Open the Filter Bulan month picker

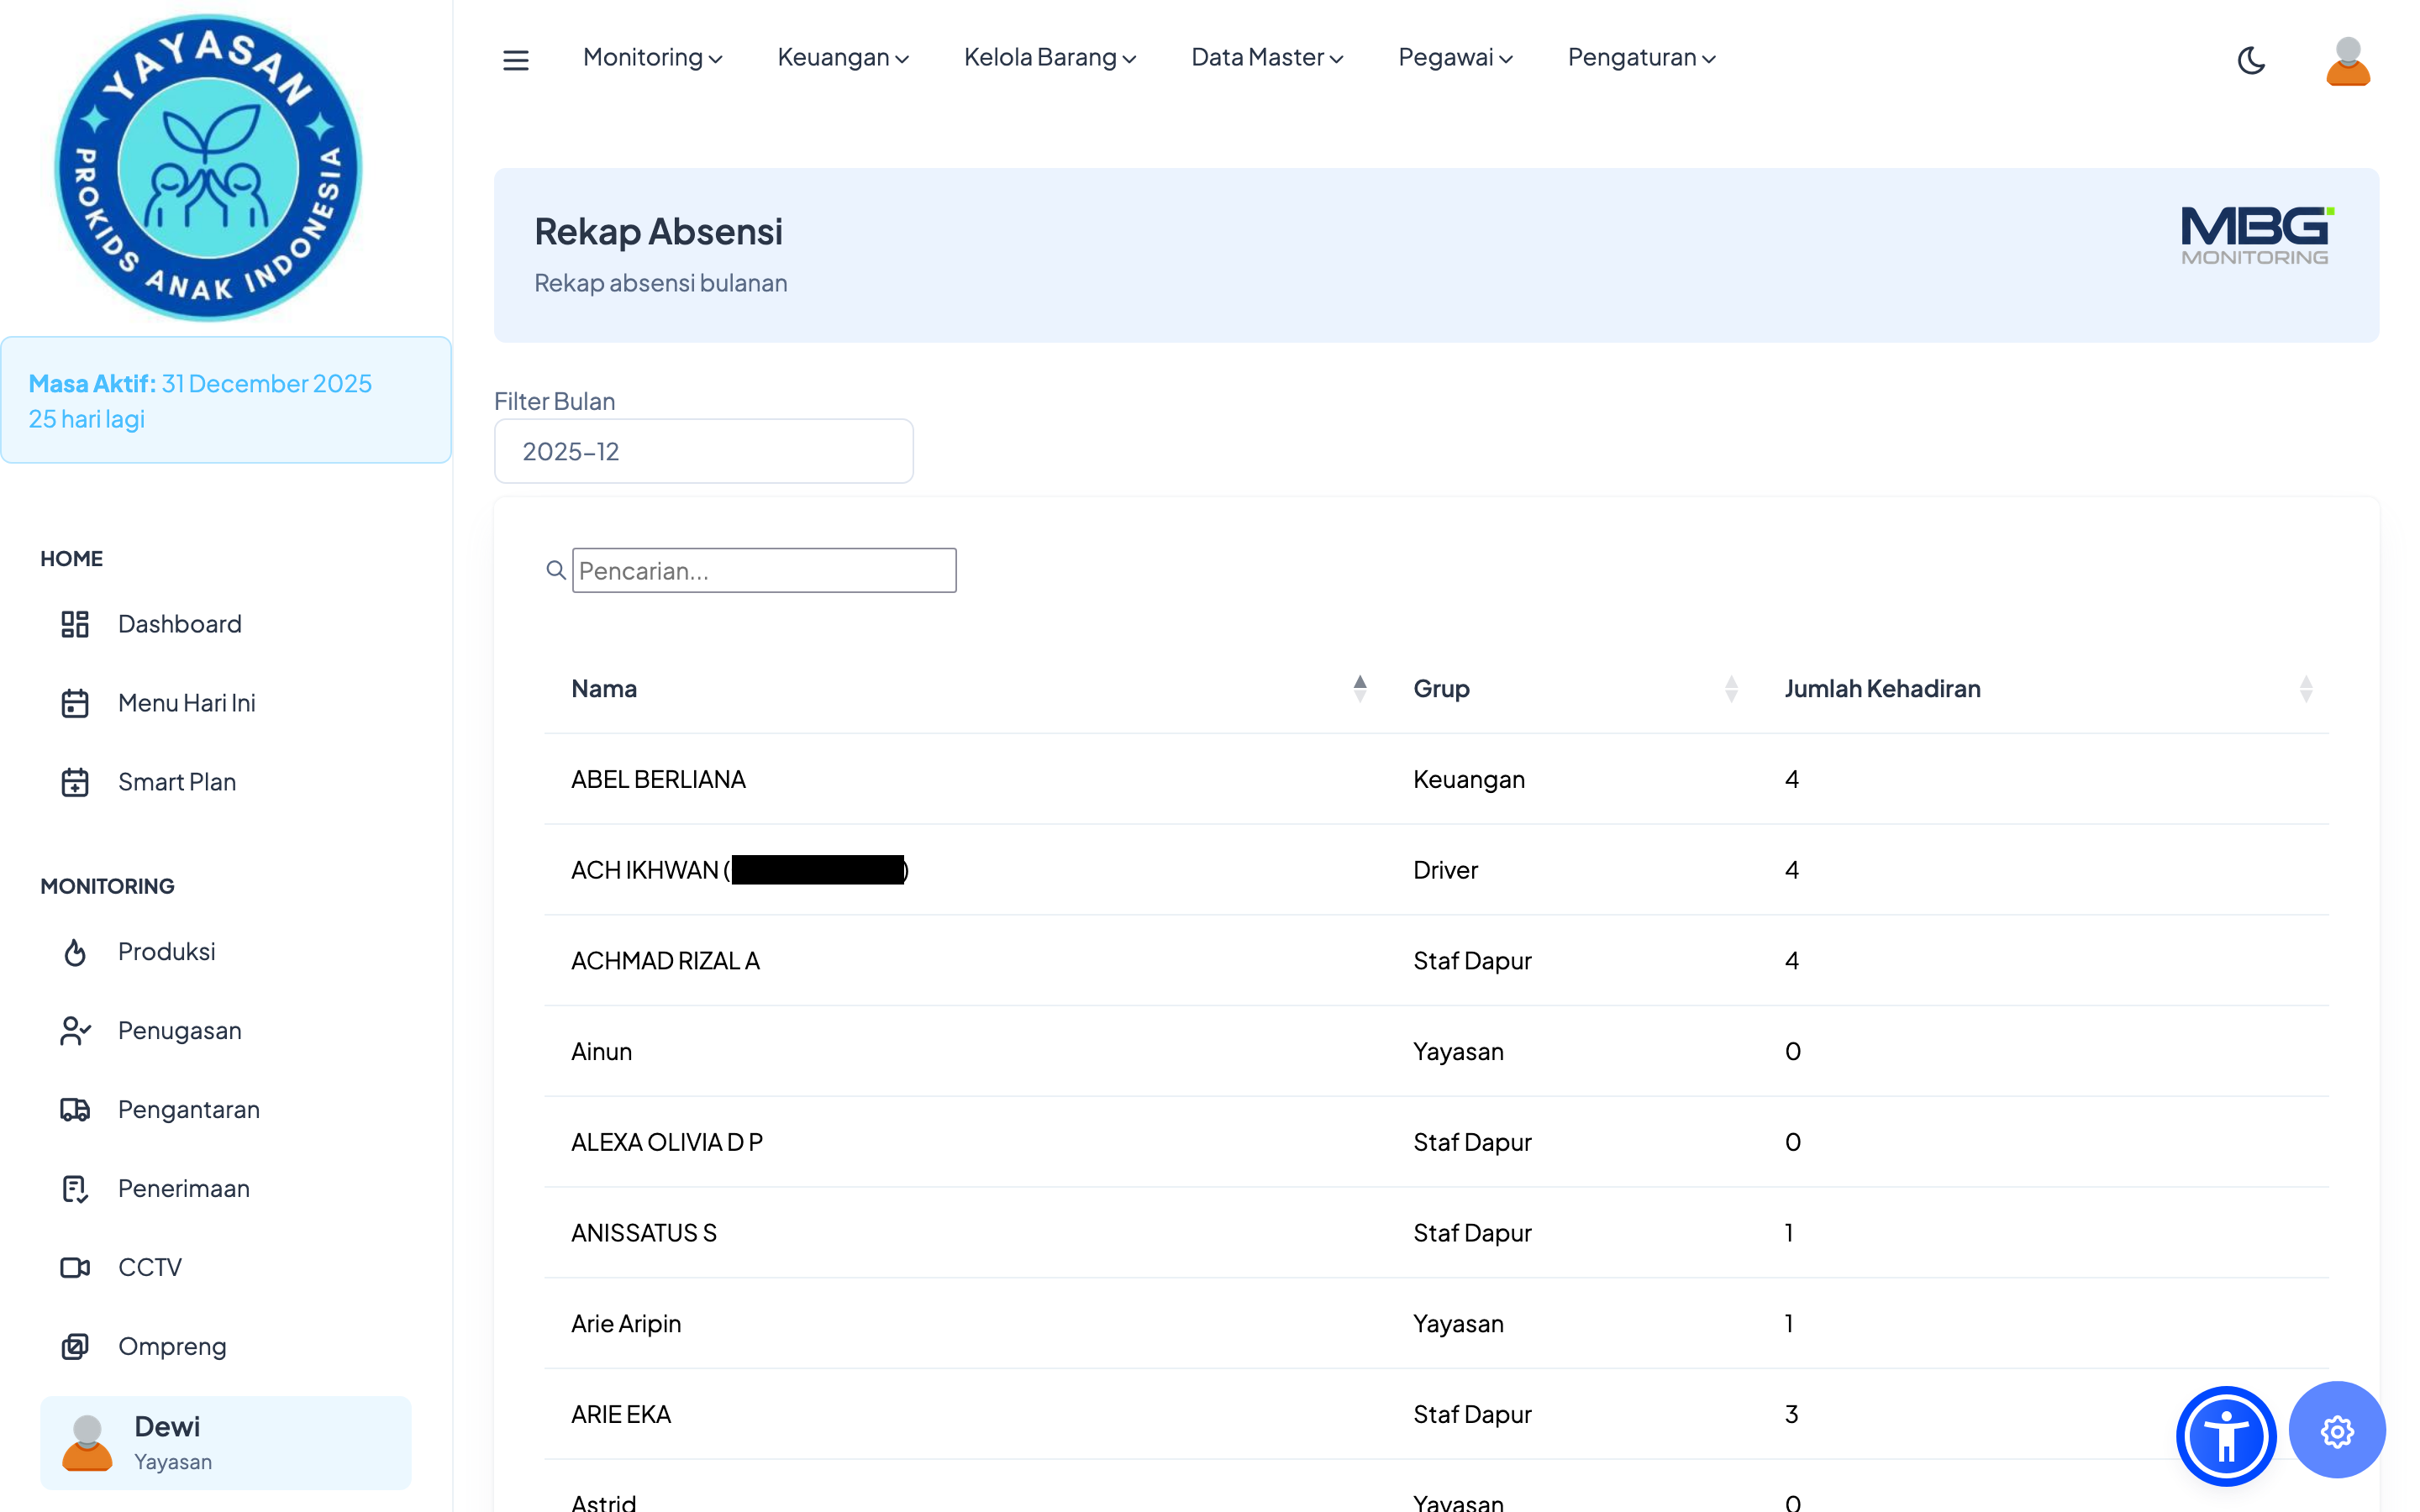(x=703, y=451)
